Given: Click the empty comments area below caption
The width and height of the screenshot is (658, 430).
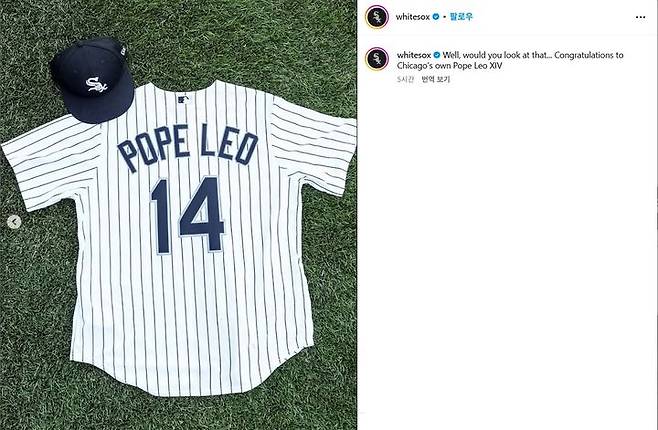Looking at the screenshot, I should [x=508, y=252].
